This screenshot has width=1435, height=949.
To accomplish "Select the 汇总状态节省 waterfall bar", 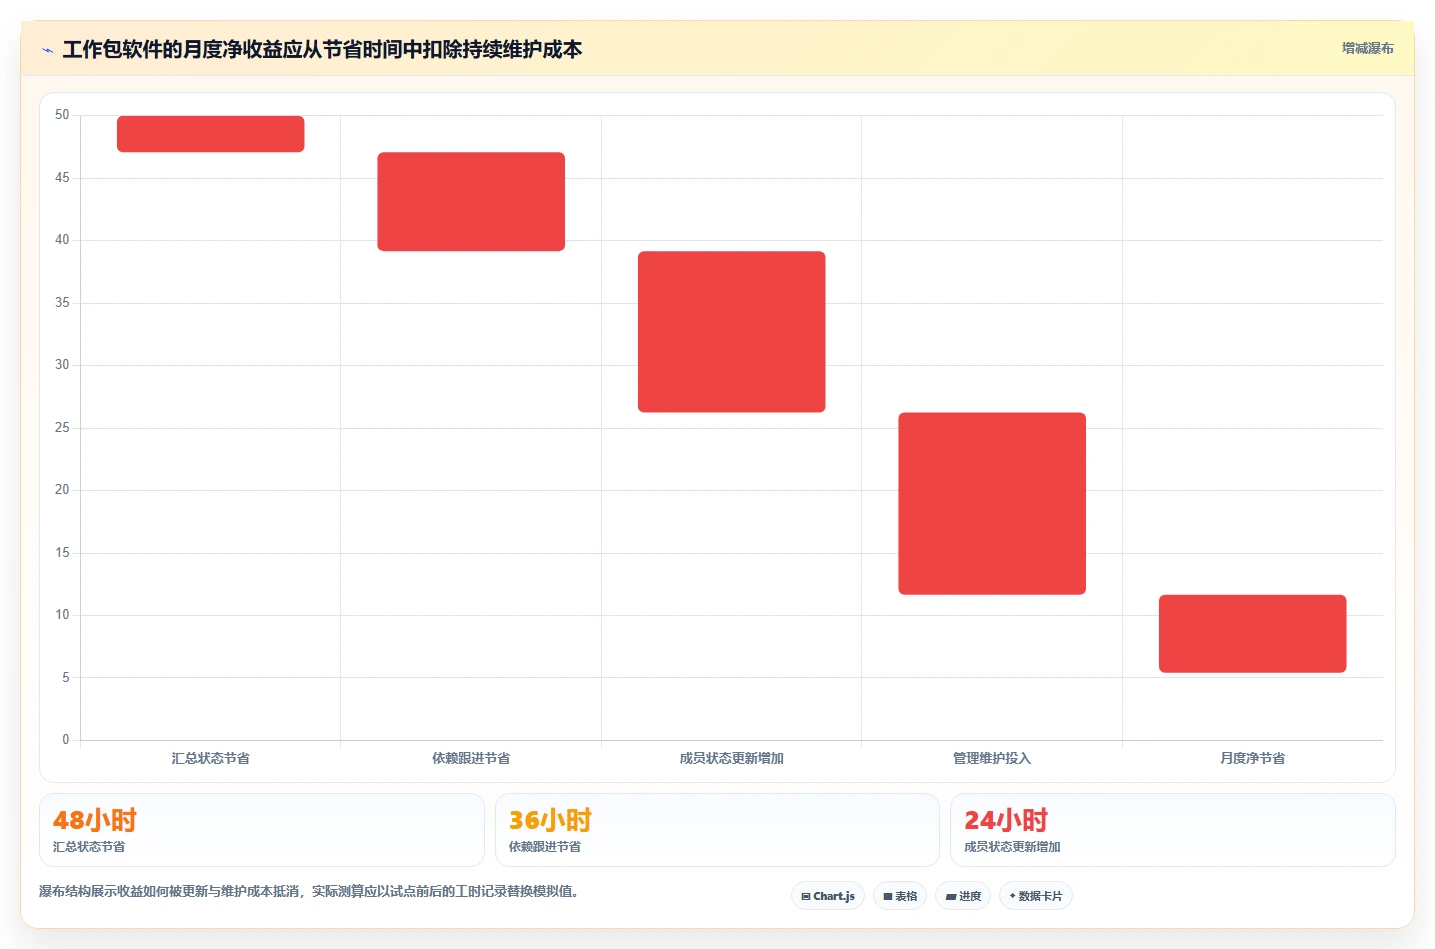I will [210, 134].
